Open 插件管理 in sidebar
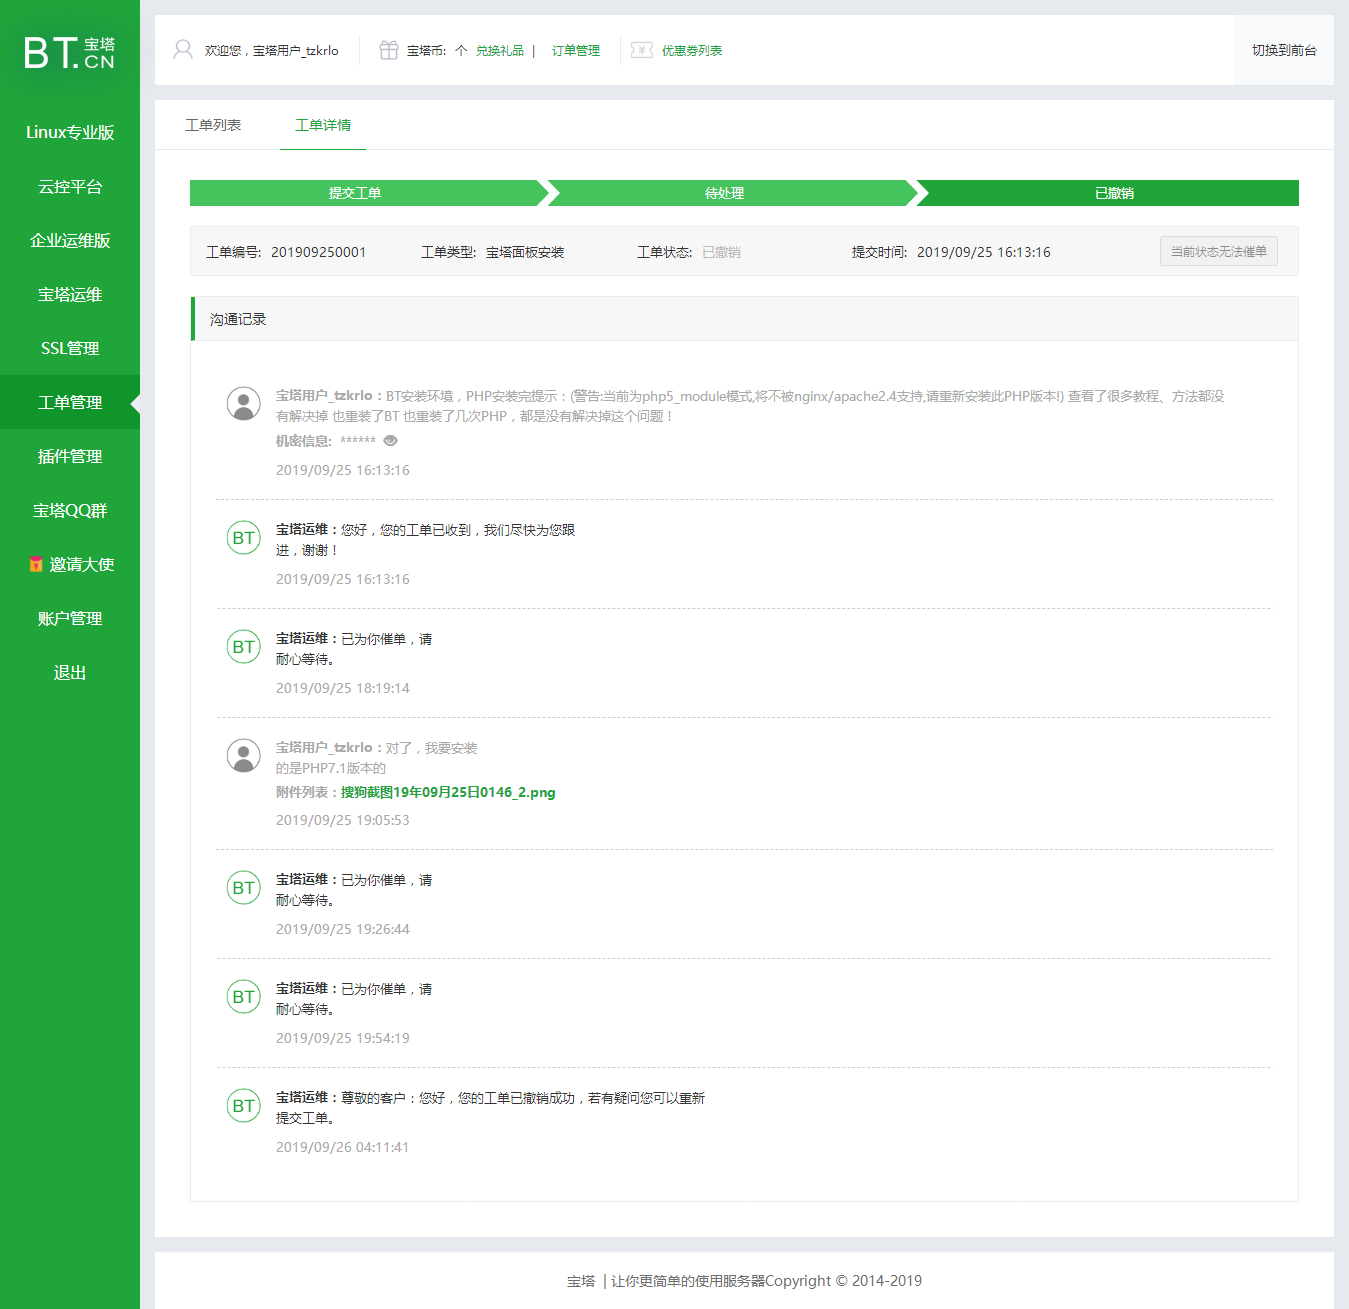This screenshot has height=1309, width=1349. tap(70, 456)
